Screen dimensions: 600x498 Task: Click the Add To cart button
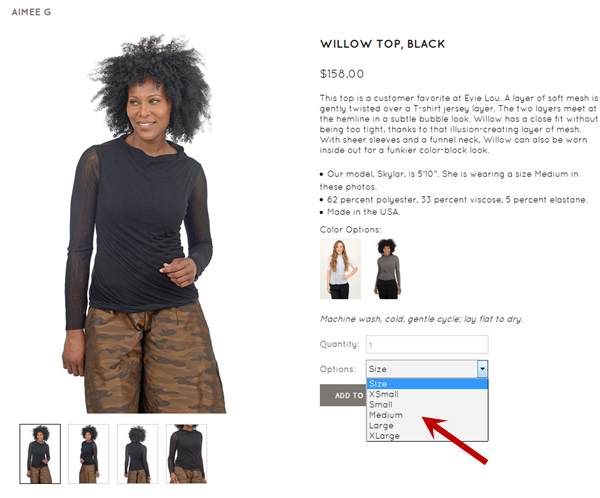[343, 395]
